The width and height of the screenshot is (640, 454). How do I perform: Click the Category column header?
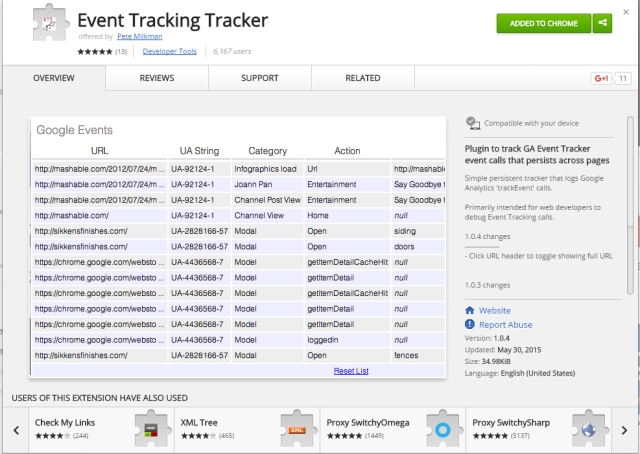point(267,151)
